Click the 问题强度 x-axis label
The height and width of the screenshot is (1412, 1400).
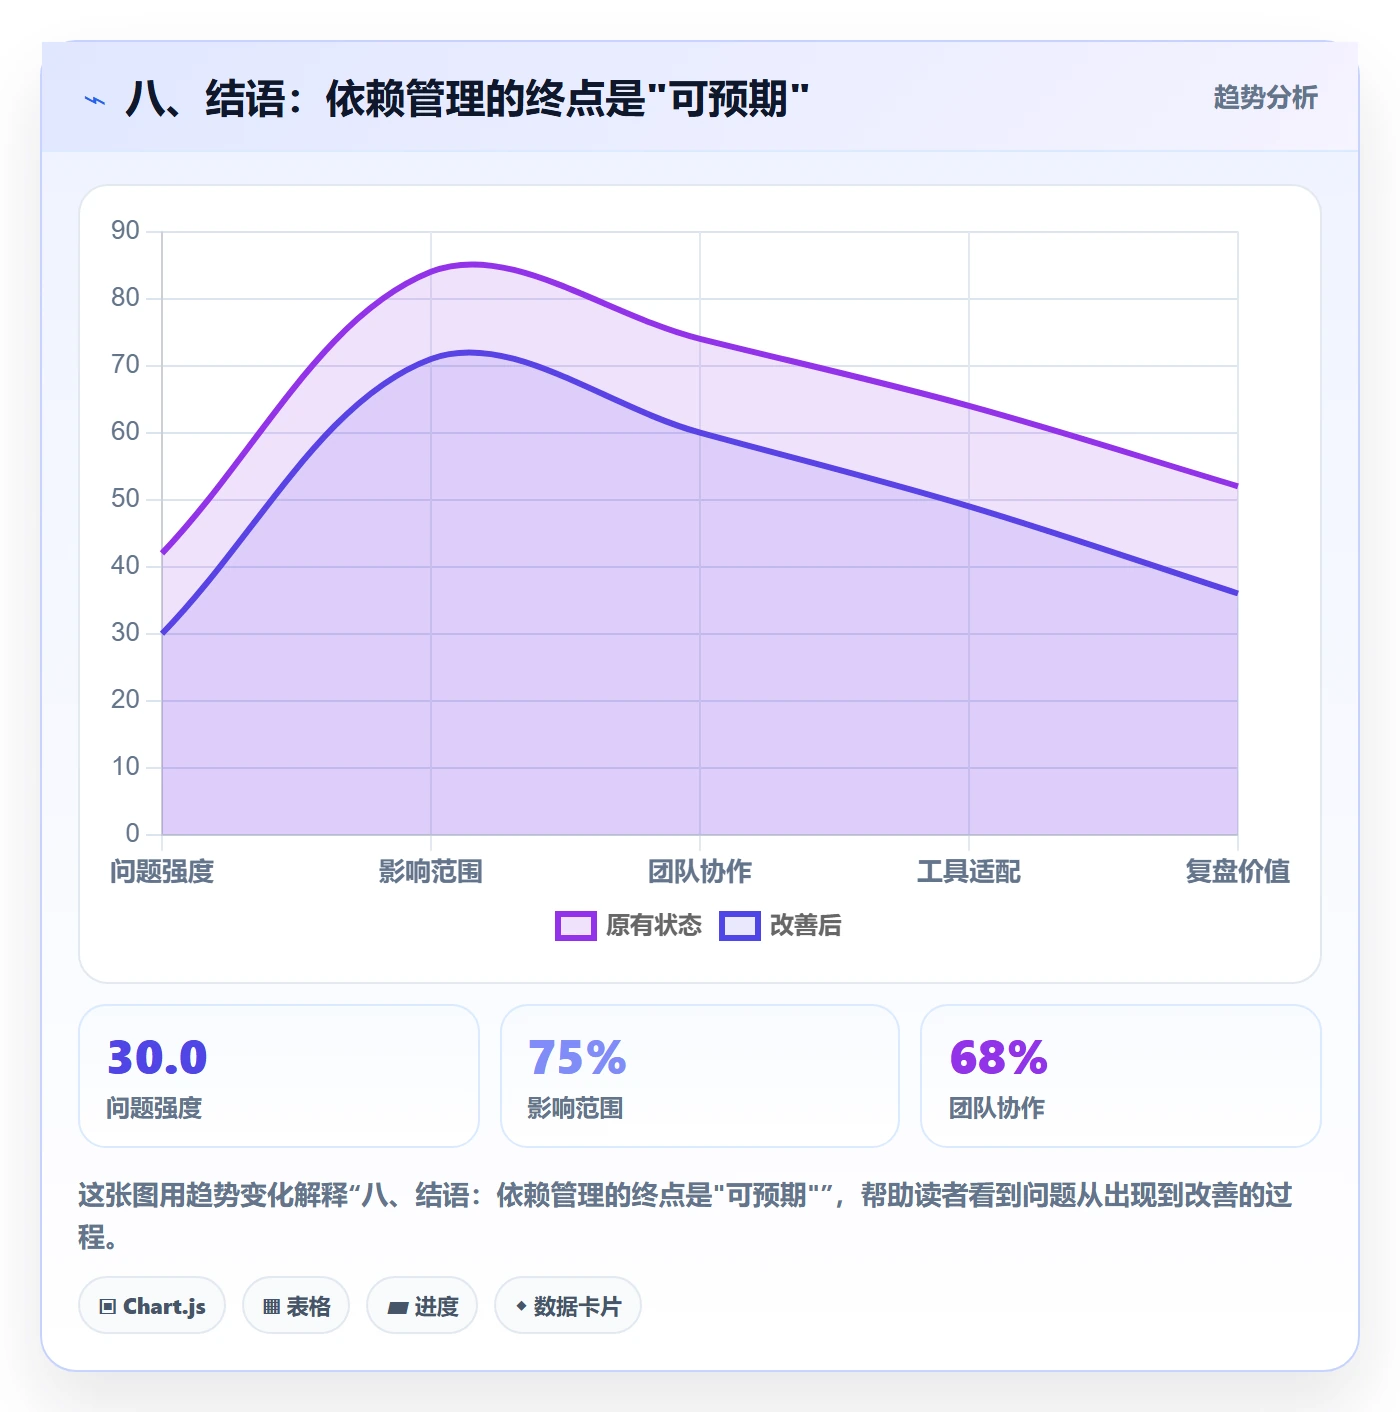point(162,872)
